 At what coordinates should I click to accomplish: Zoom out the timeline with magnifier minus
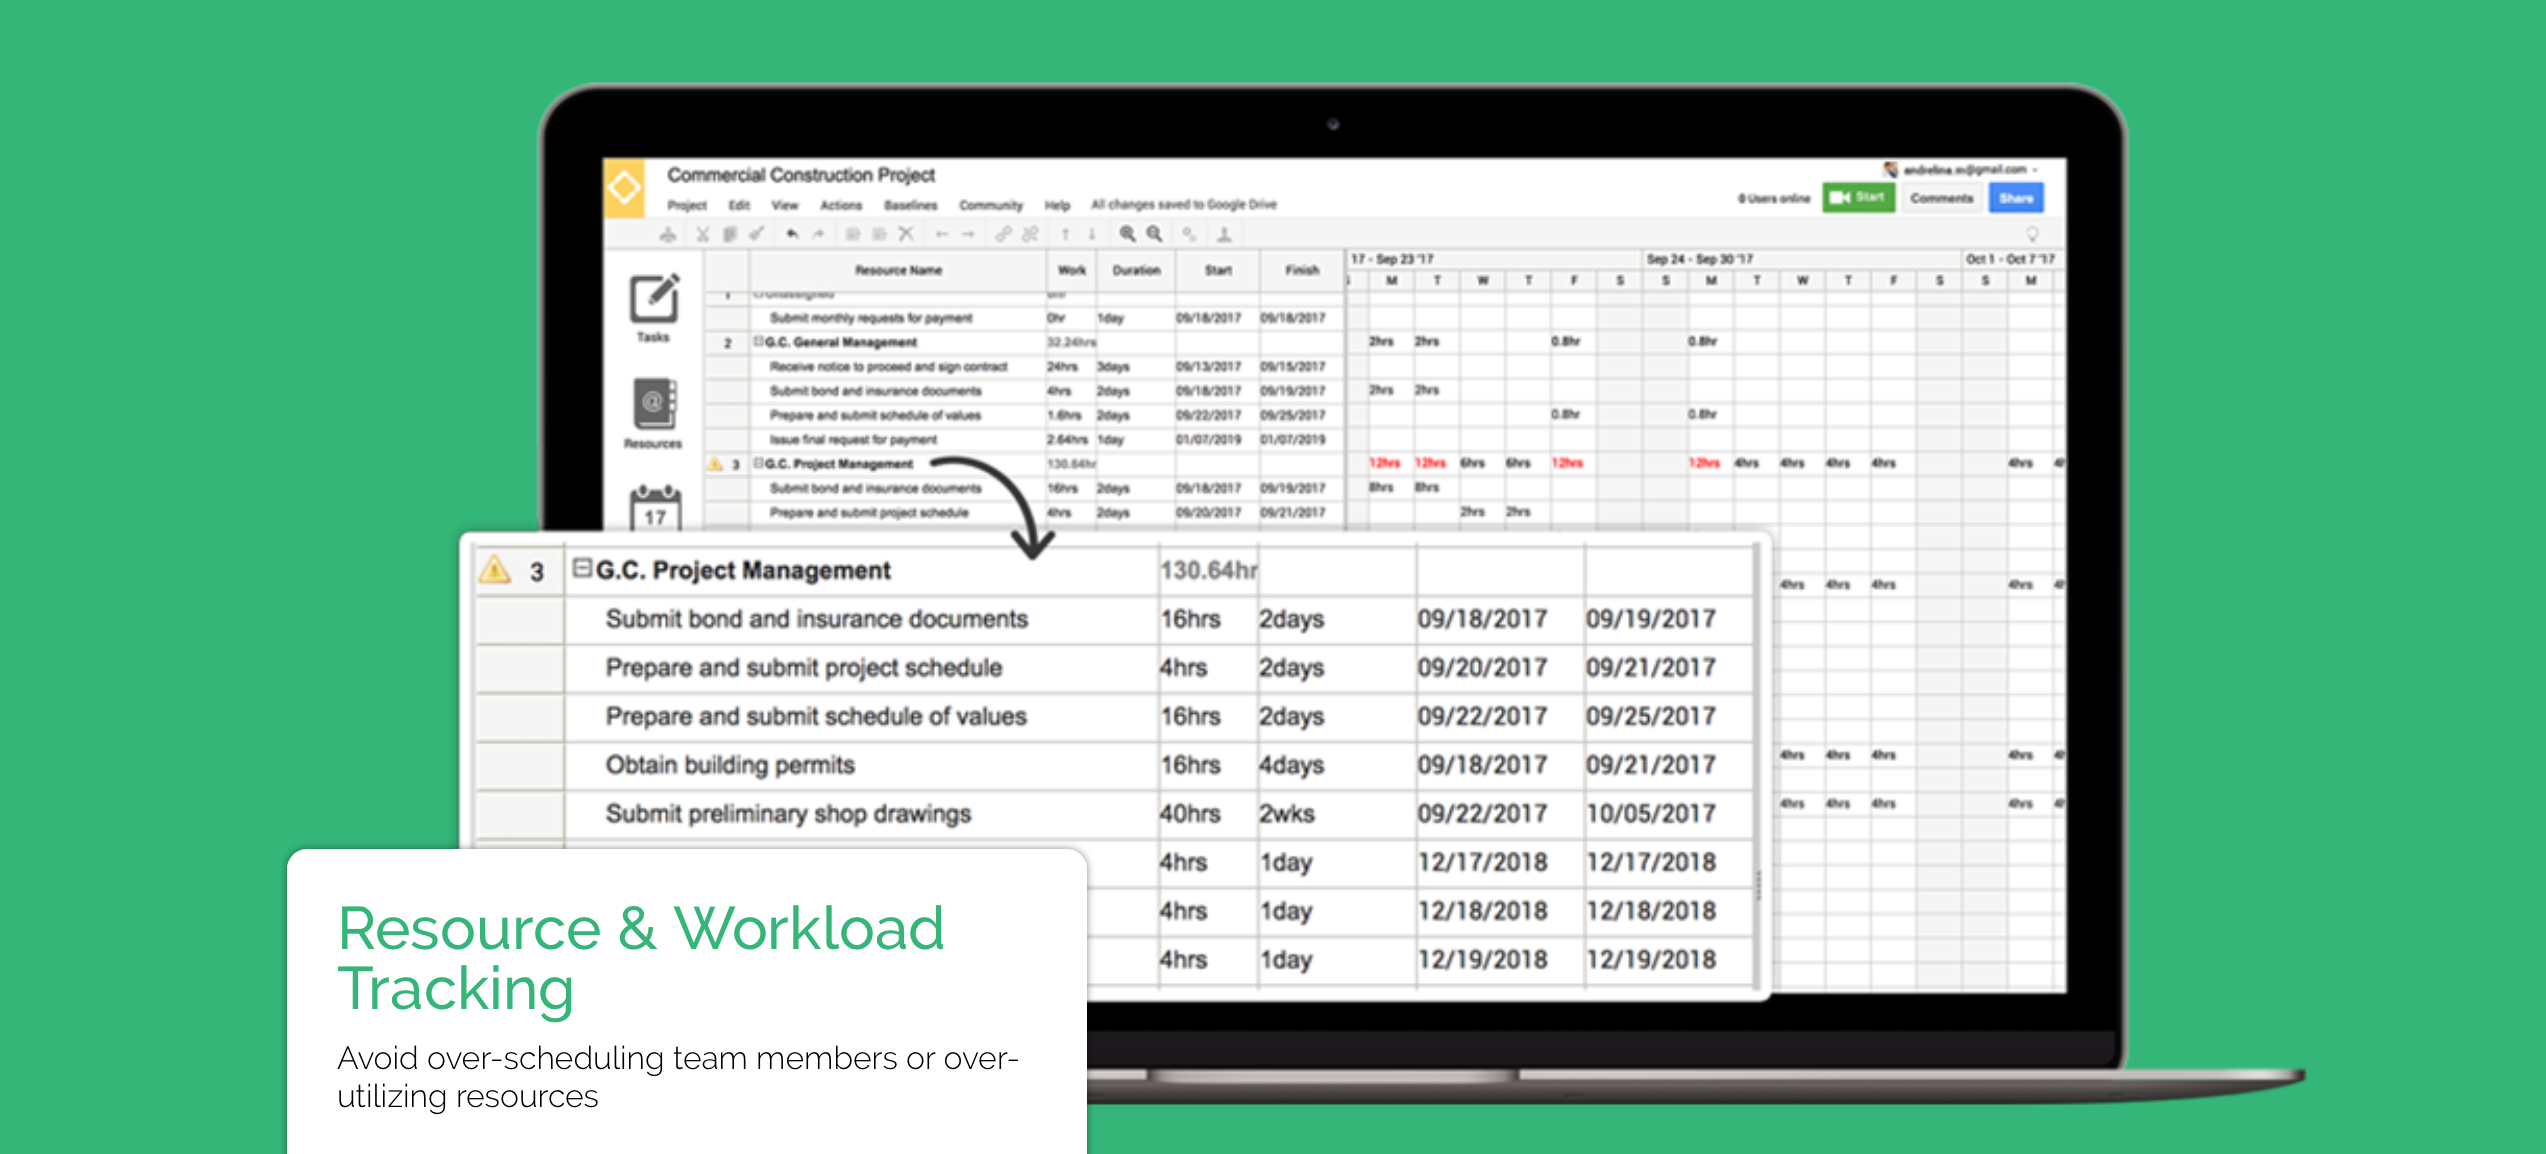tap(1154, 234)
